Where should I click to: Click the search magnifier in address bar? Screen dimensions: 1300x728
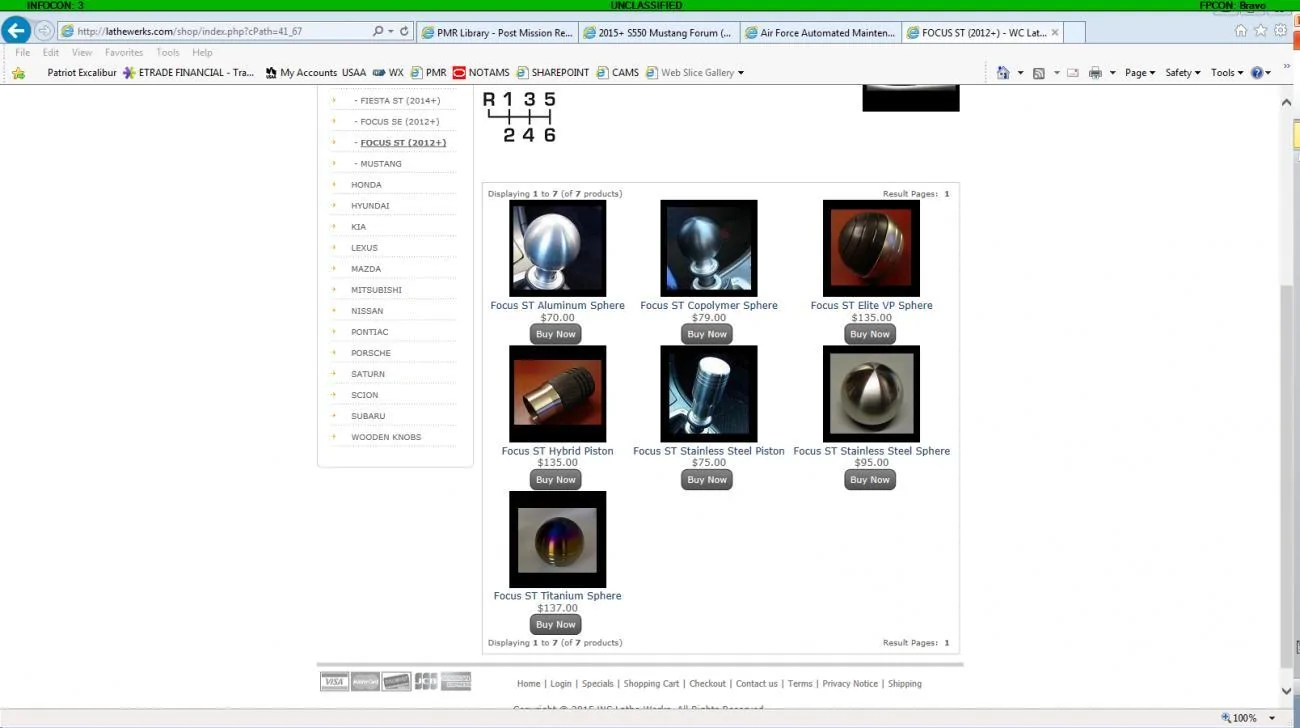point(378,32)
